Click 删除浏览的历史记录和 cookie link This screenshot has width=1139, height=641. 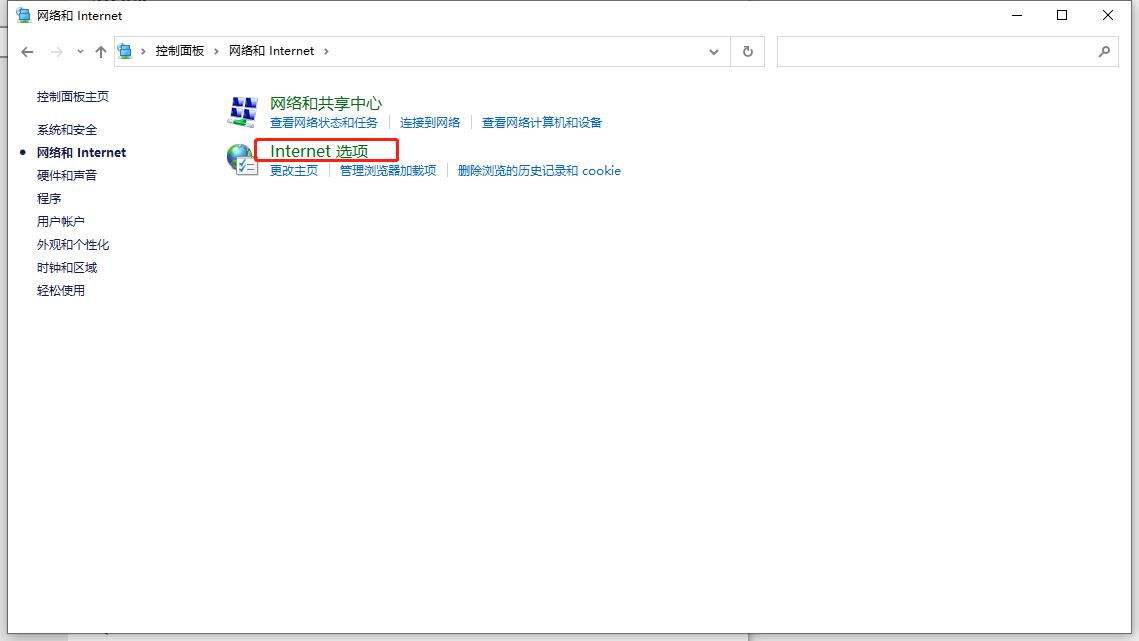tap(539, 171)
